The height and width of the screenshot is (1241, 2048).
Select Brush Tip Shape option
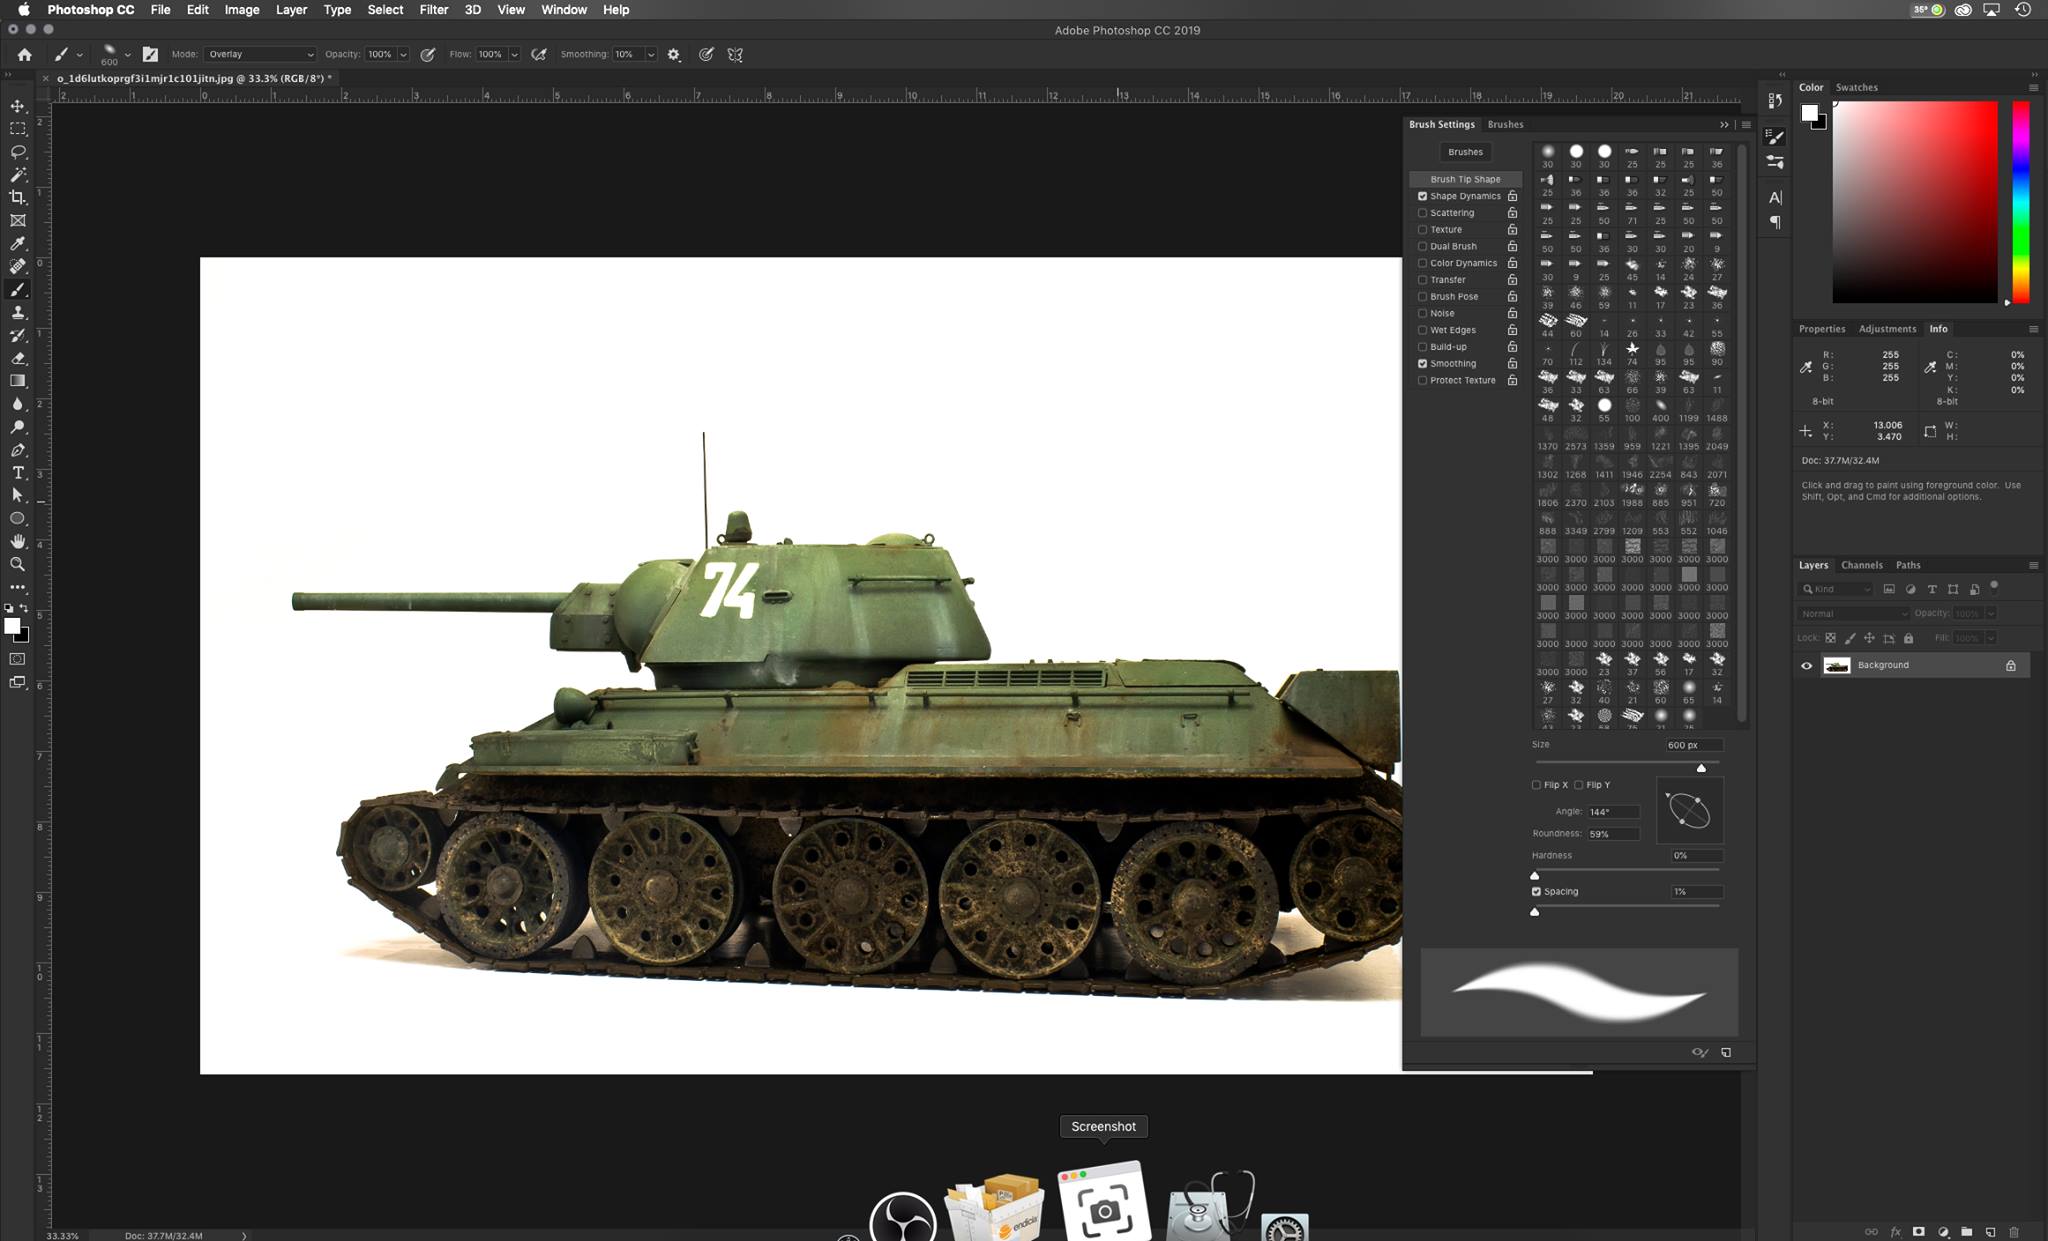(1465, 179)
